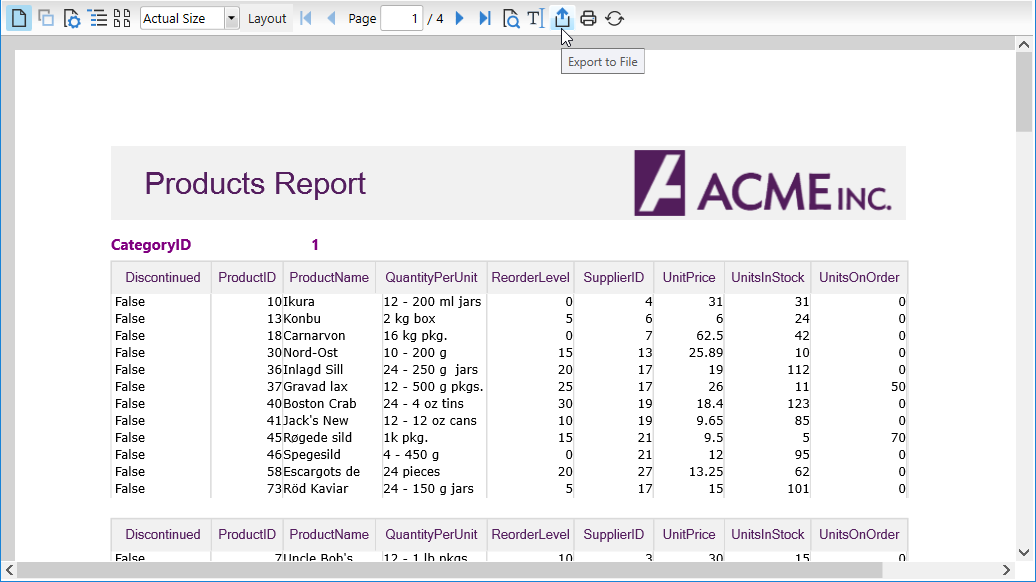Click the single page view icon

pos(18,18)
